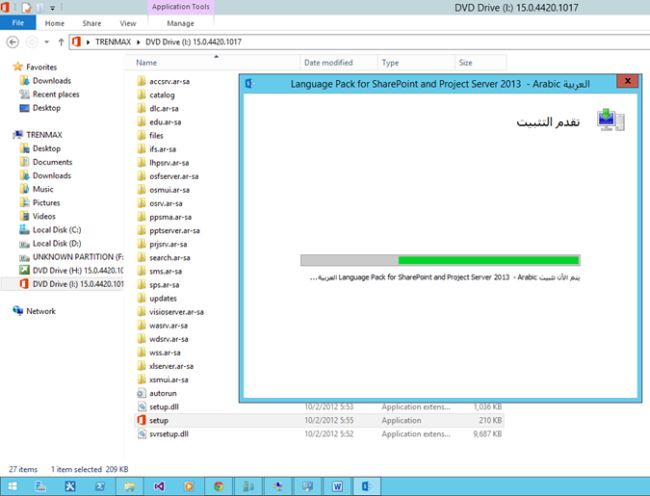Sort by Date modified column header
Screen dimensions: 650x496
[328, 63]
